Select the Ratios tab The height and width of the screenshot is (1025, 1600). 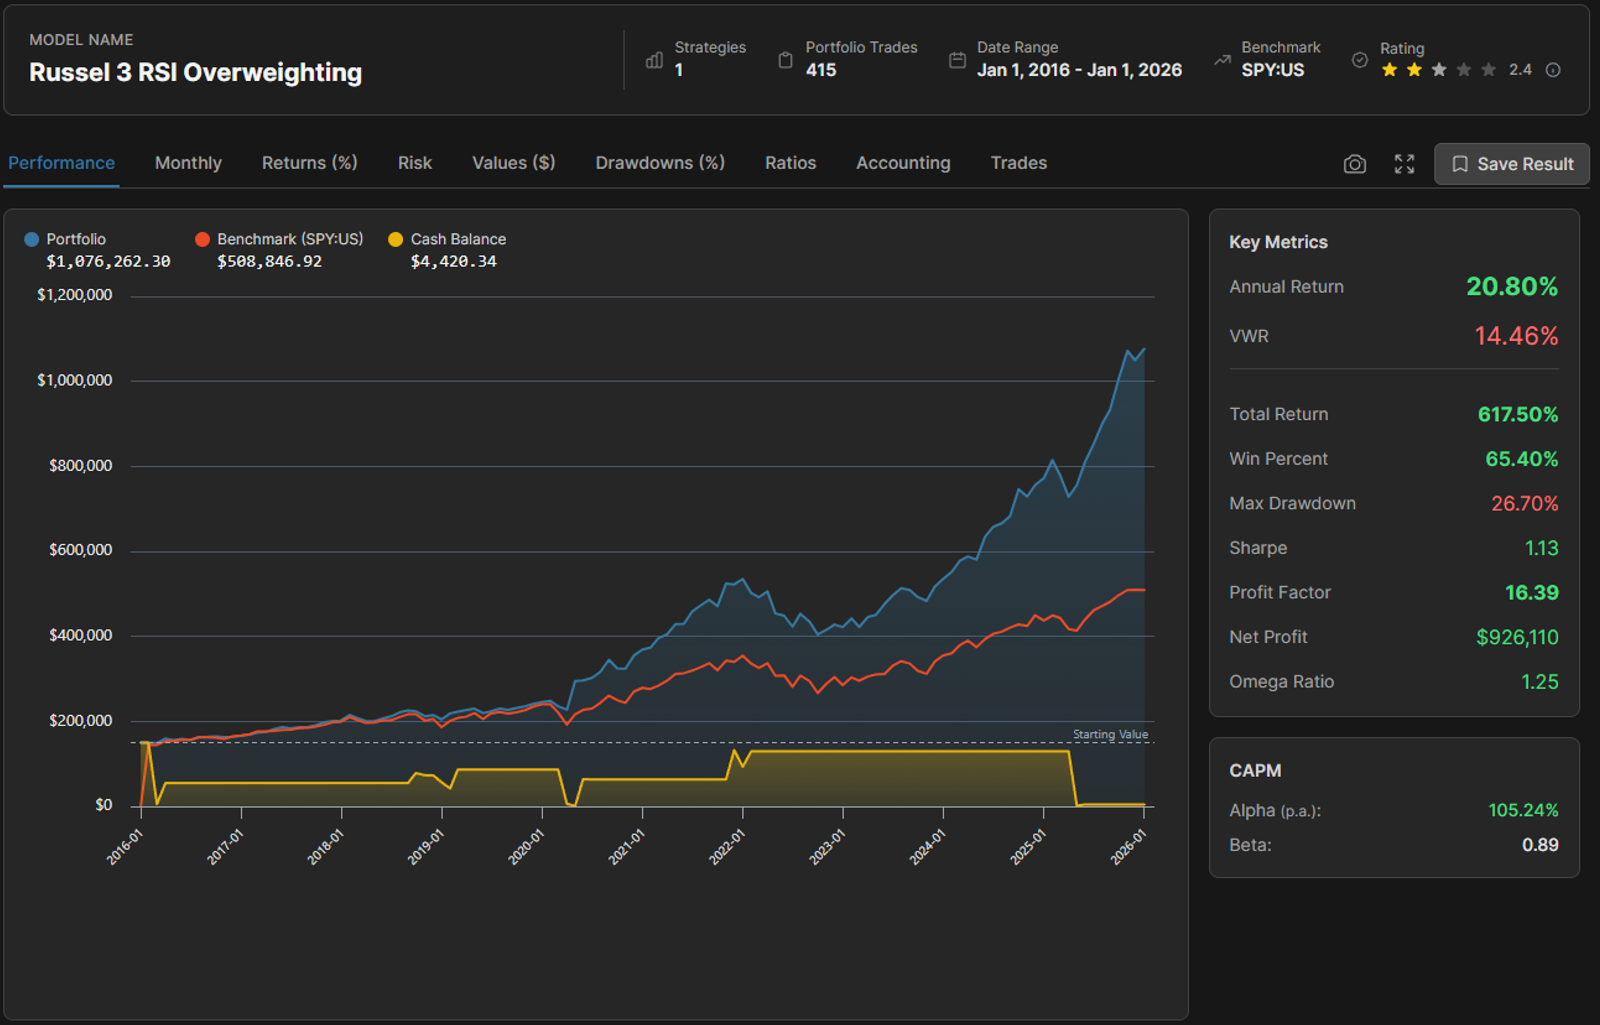pos(790,163)
